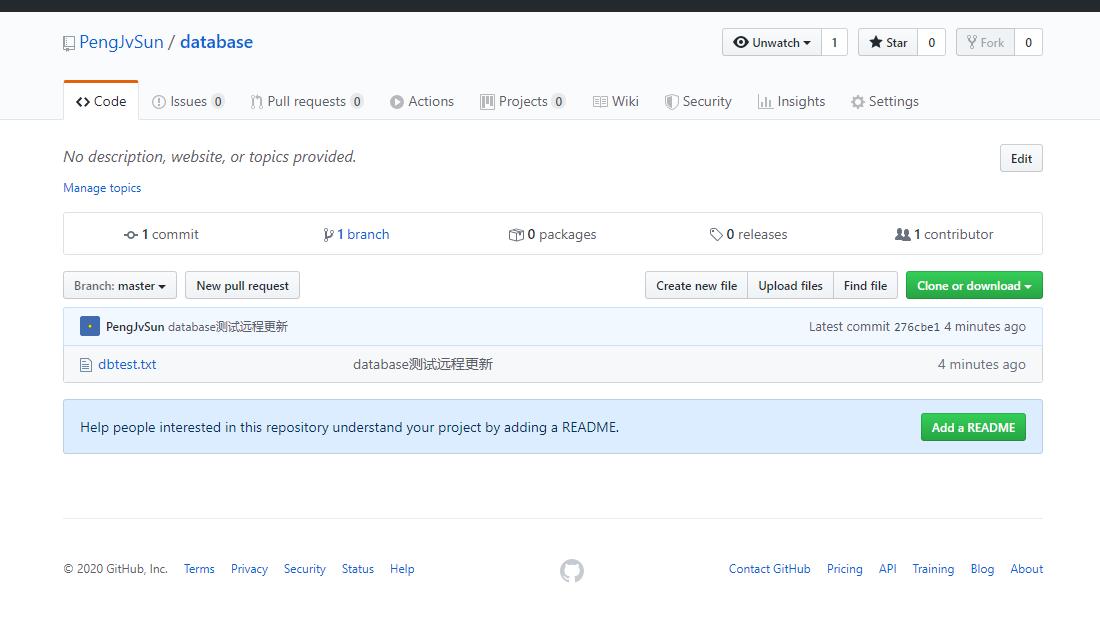1100x624 pixels.
Task: Click the GitHub logo in the footer
Action: pyautogui.click(x=571, y=570)
